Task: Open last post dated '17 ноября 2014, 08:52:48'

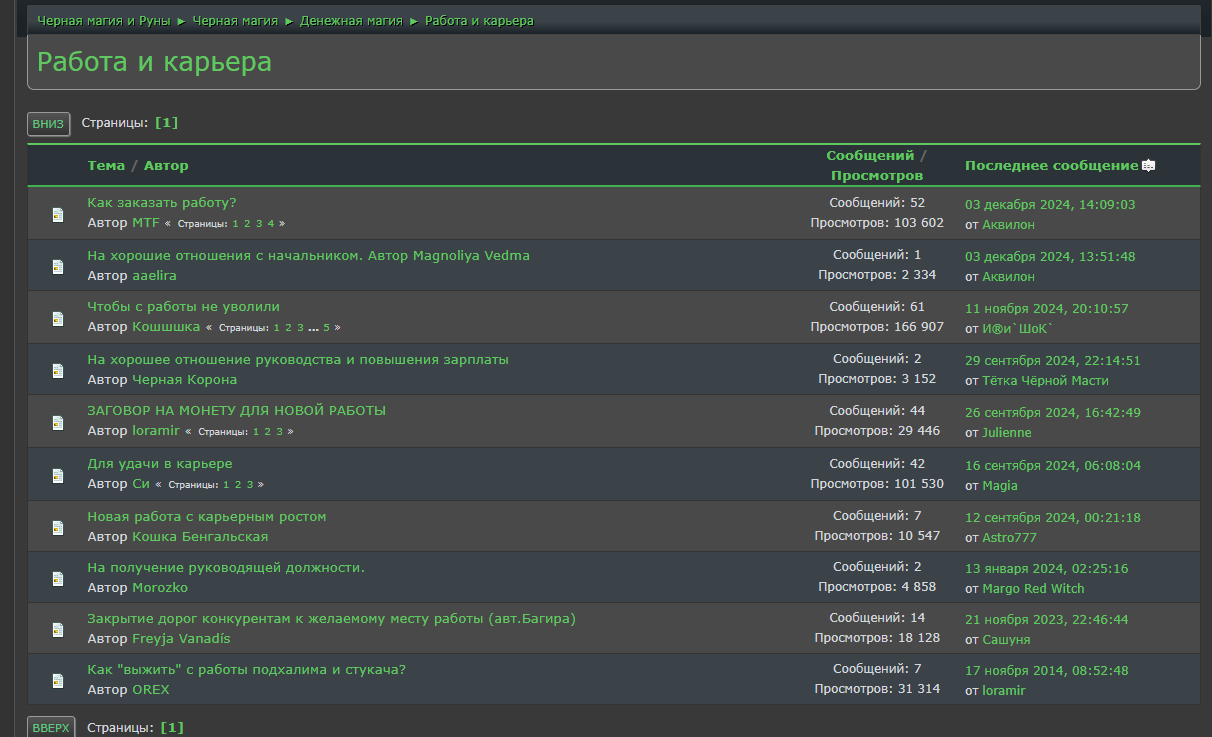Action: [1046, 671]
